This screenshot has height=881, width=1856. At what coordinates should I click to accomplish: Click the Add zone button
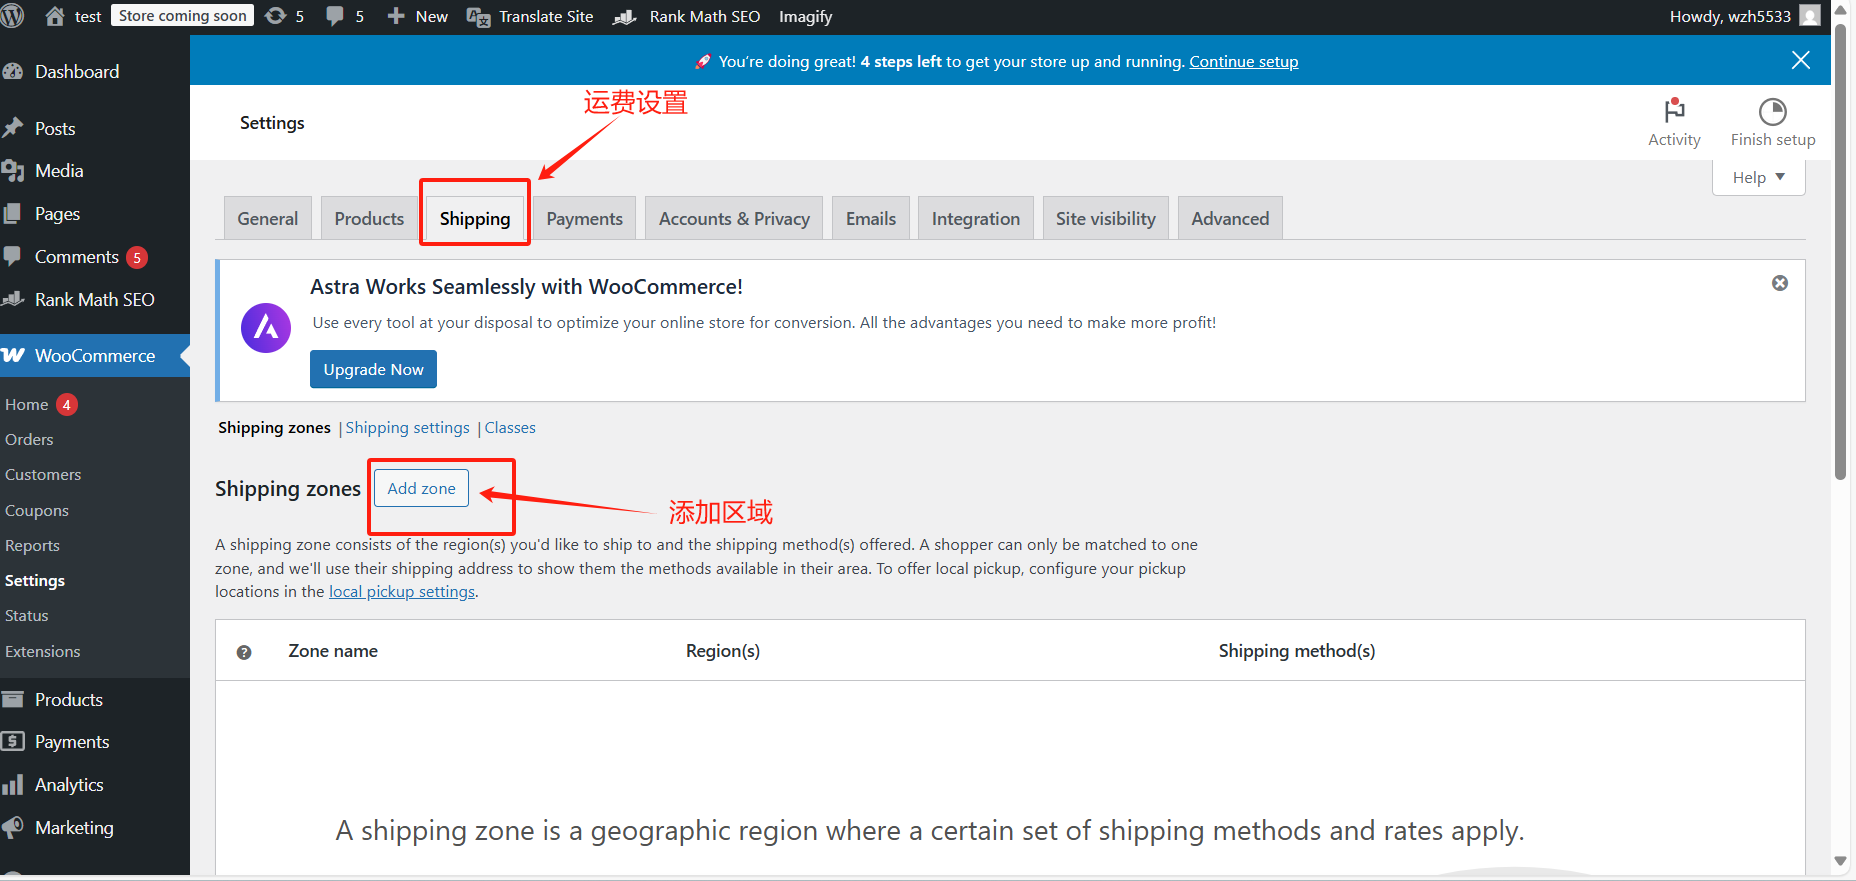pyautogui.click(x=421, y=488)
